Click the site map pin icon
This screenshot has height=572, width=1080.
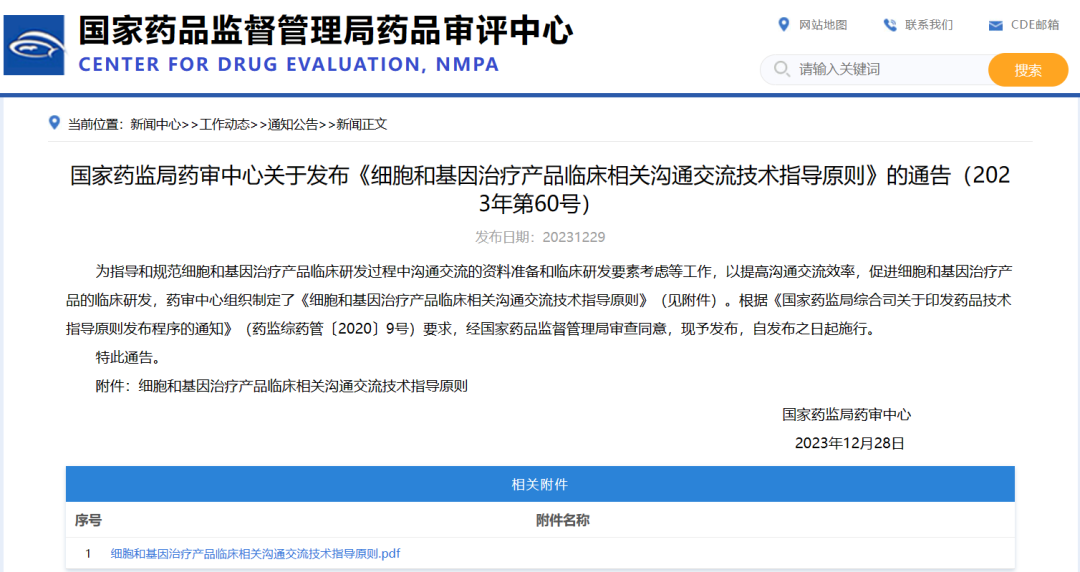pyautogui.click(x=783, y=25)
